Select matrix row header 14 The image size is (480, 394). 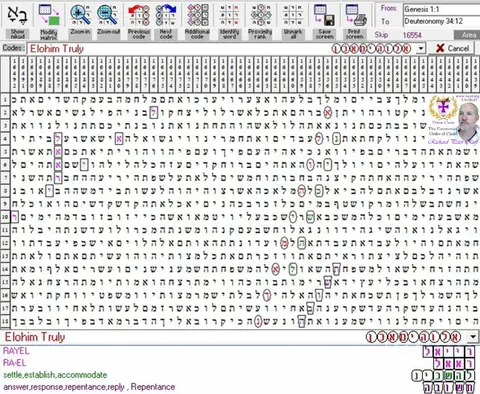click(5, 269)
